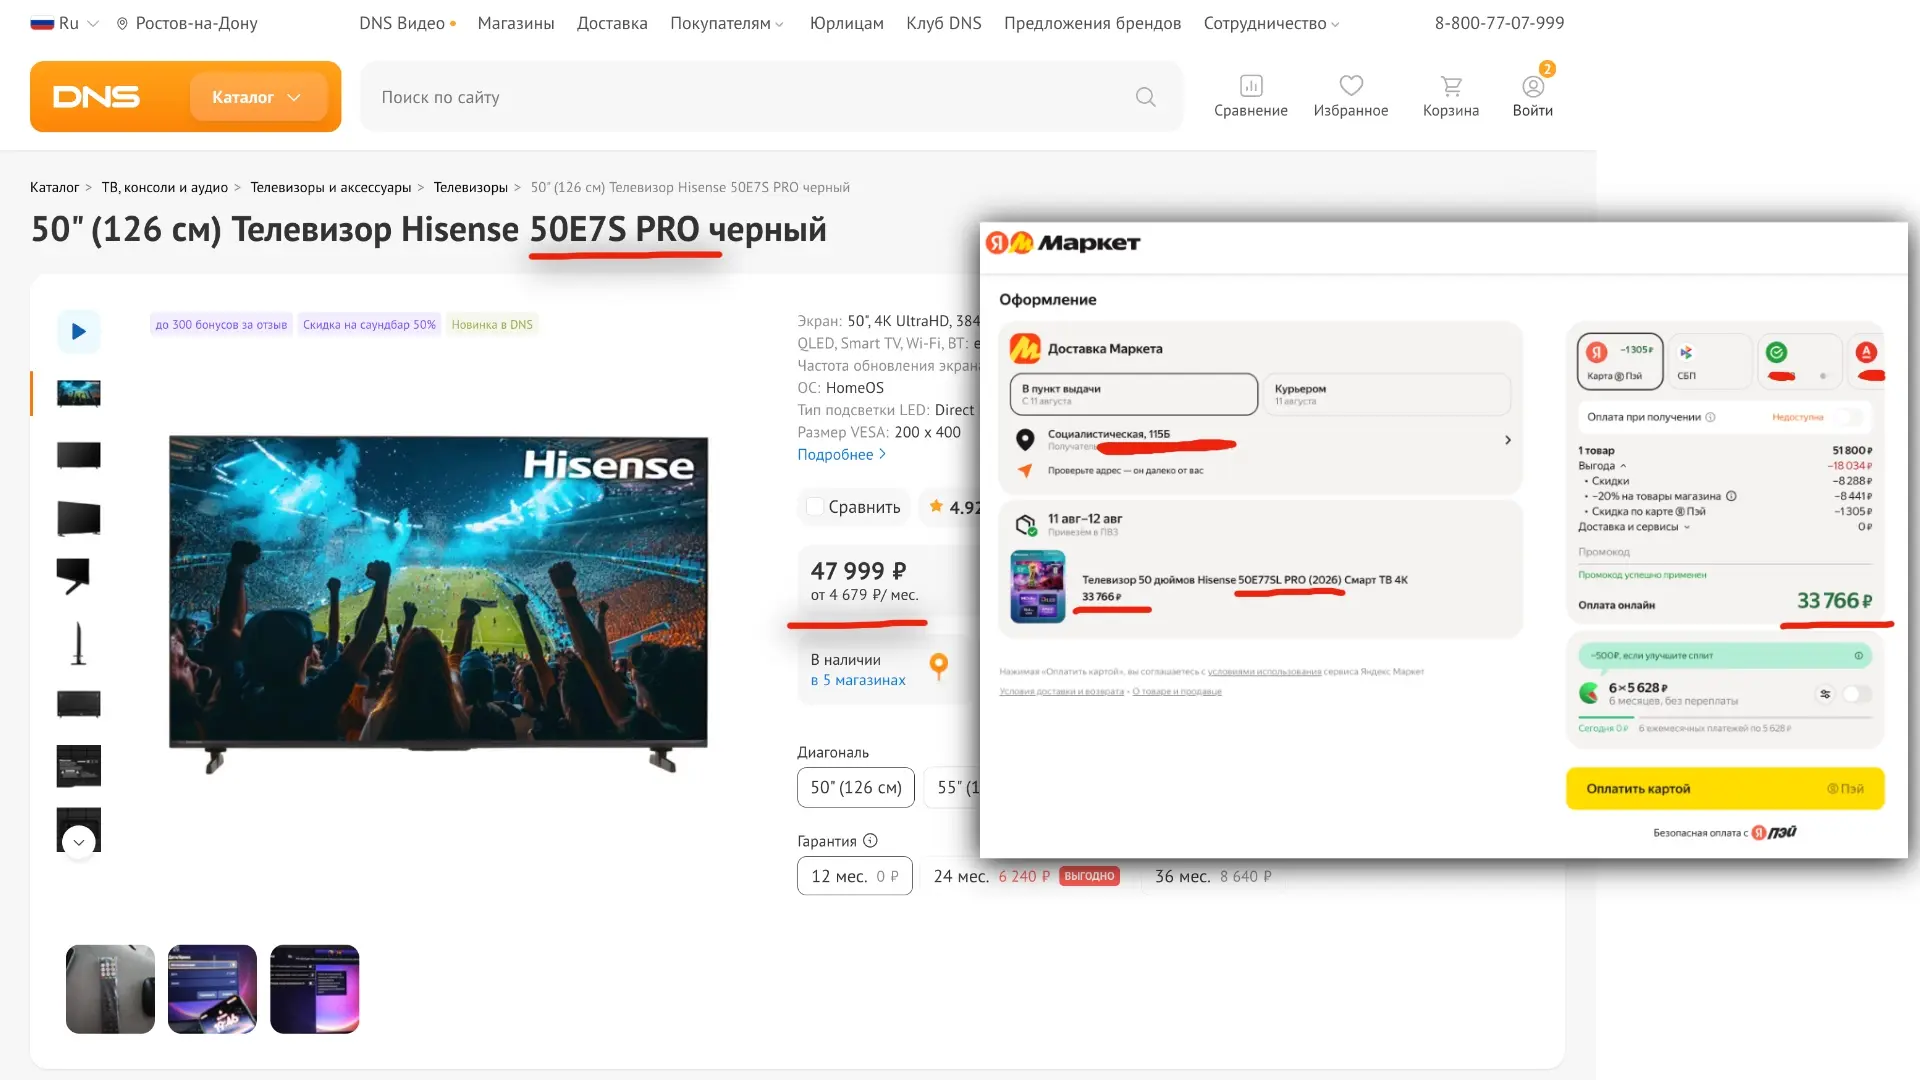Open Магазины menu item
This screenshot has width=1920, height=1080.
coord(516,23)
